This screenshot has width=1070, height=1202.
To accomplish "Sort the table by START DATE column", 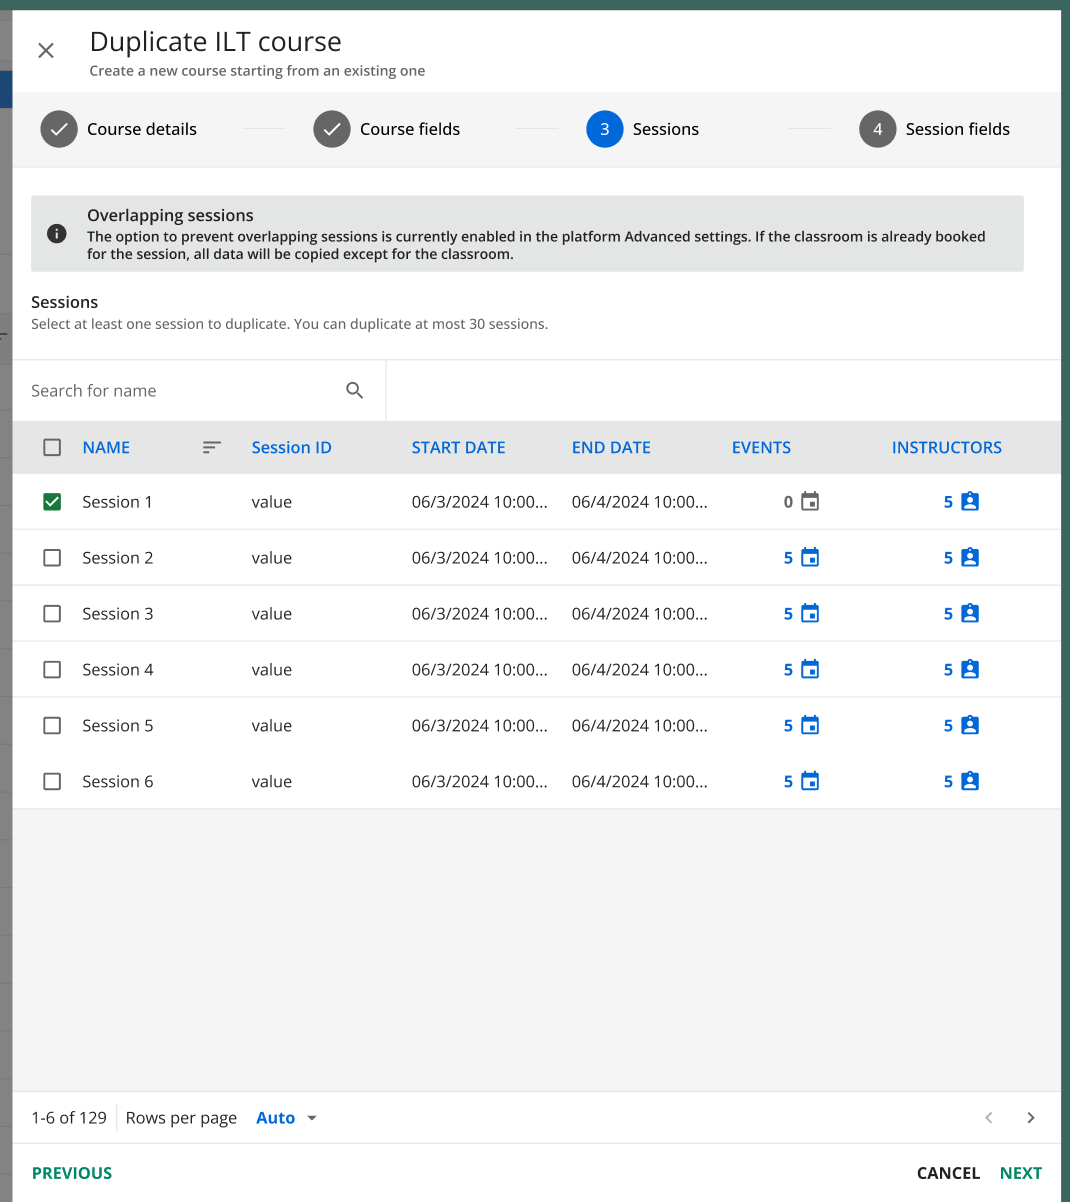I will (x=458, y=448).
